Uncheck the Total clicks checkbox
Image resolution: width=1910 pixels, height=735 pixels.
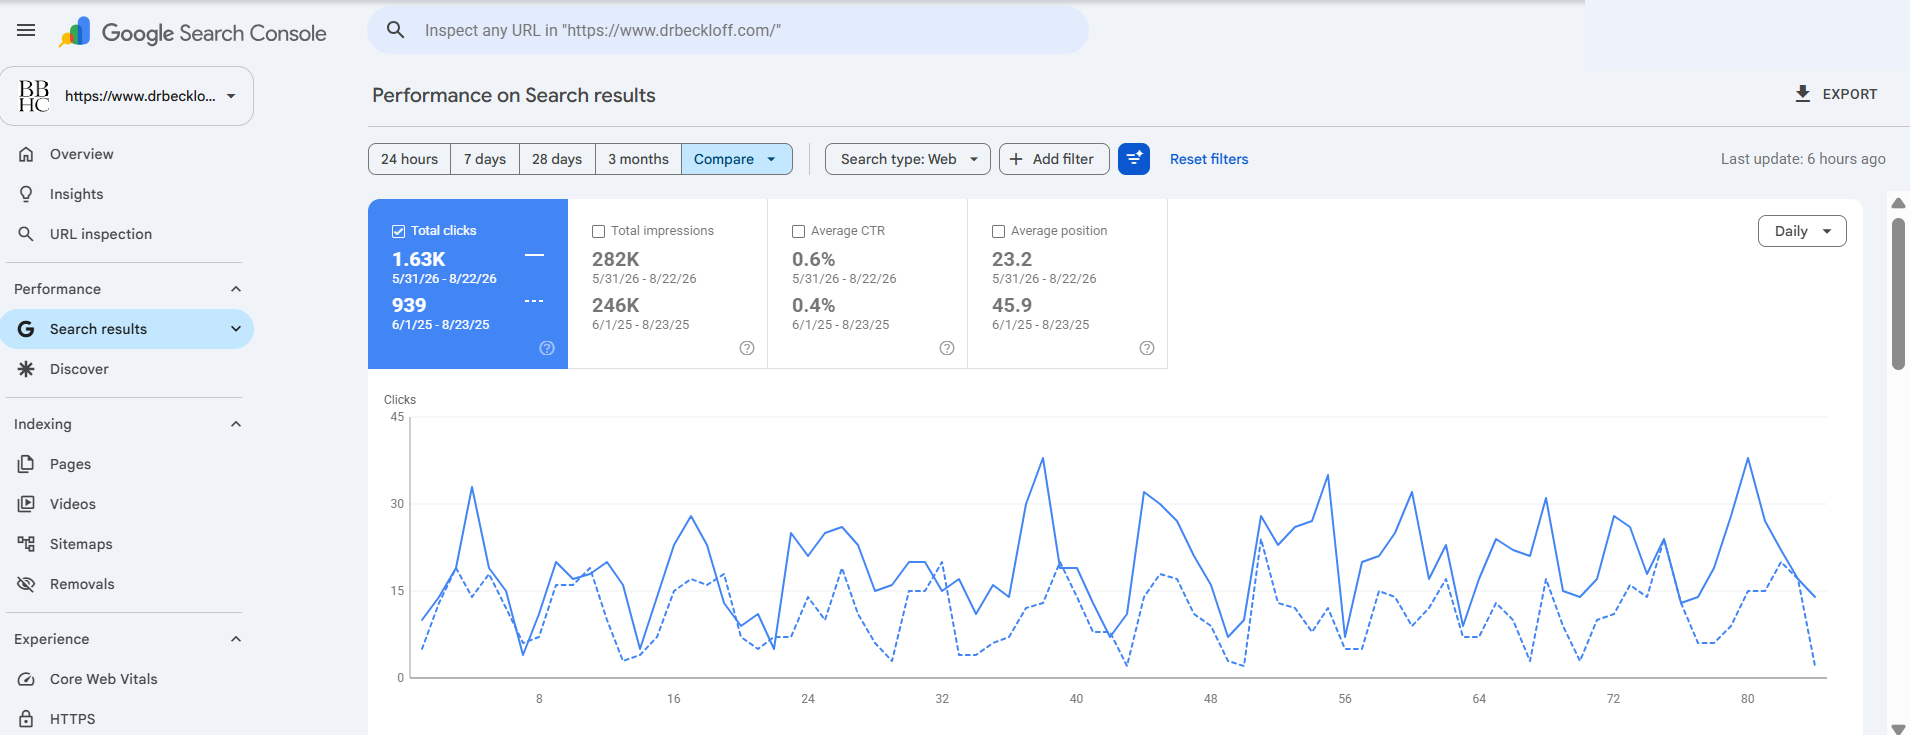(x=398, y=231)
